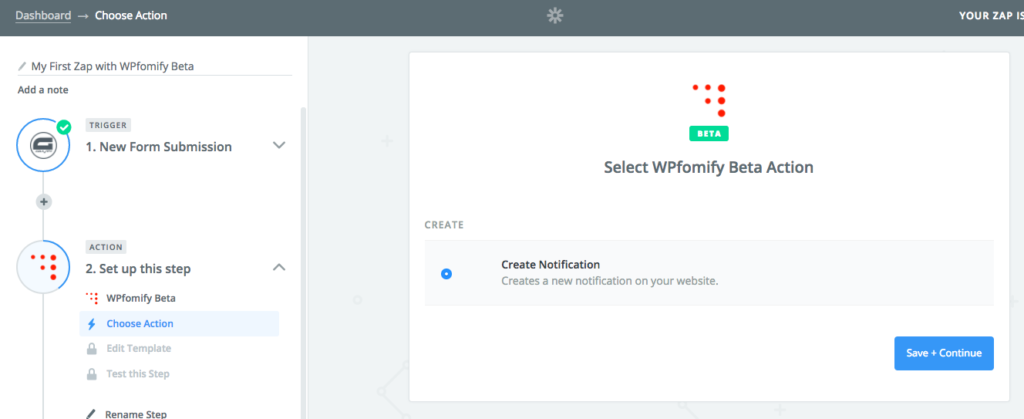Click the small WPfomify Beta dots icon
Screen dimensions: 1024x419
tap(92, 298)
